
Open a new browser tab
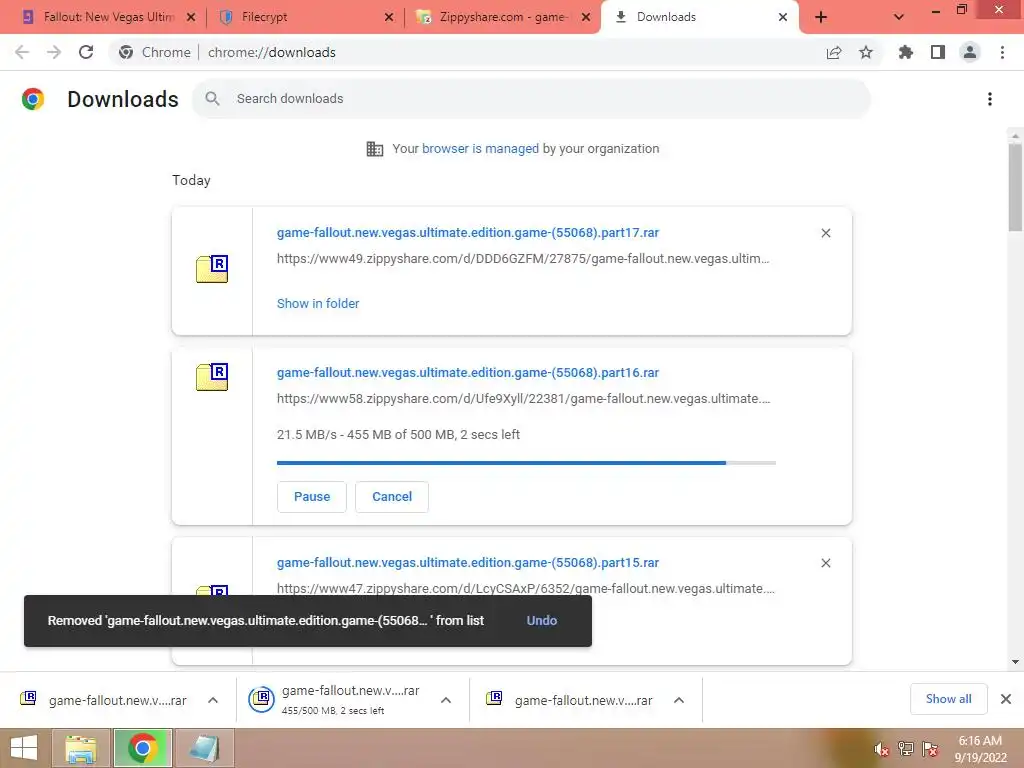click(821, 18)
